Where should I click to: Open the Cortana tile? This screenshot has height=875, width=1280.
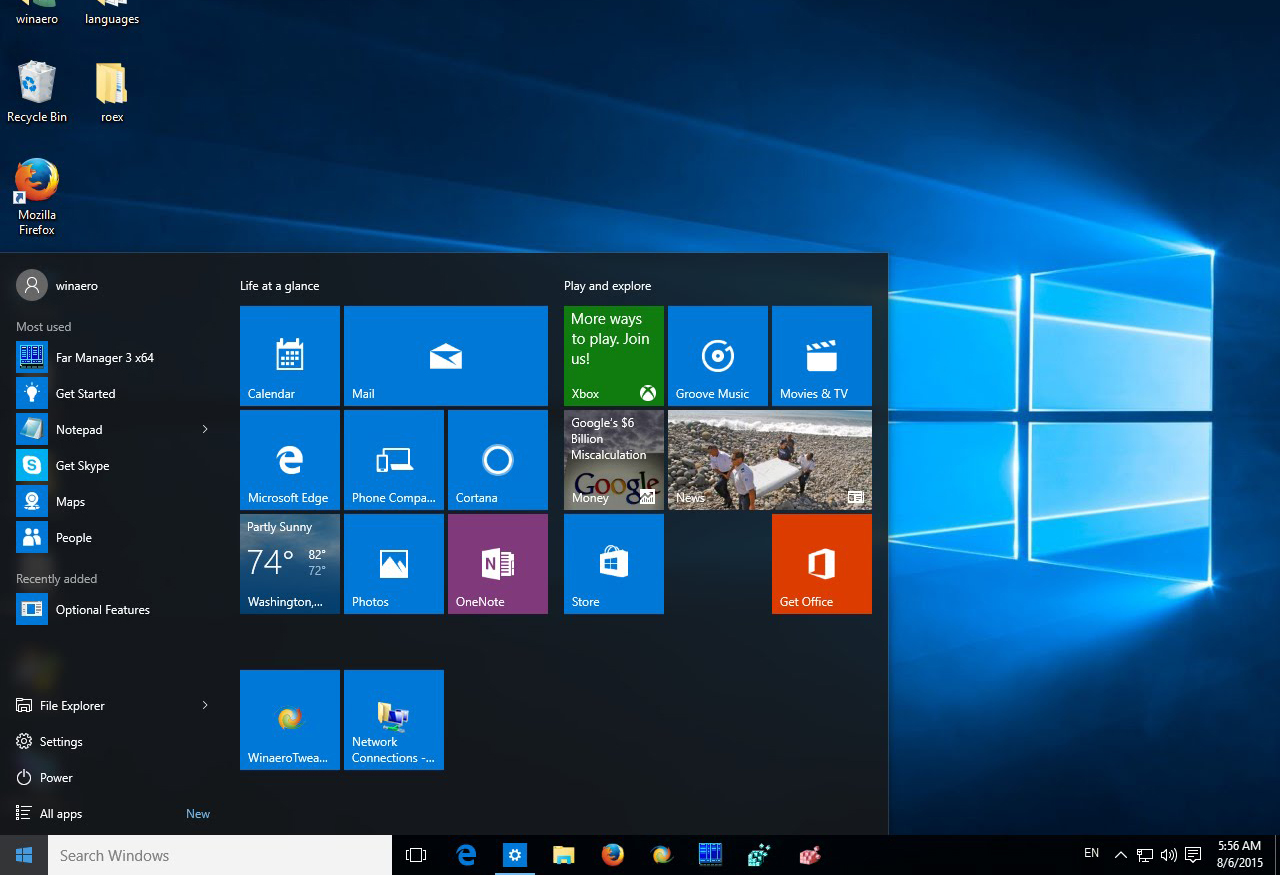pyautogui.click(x=498, y=460)
